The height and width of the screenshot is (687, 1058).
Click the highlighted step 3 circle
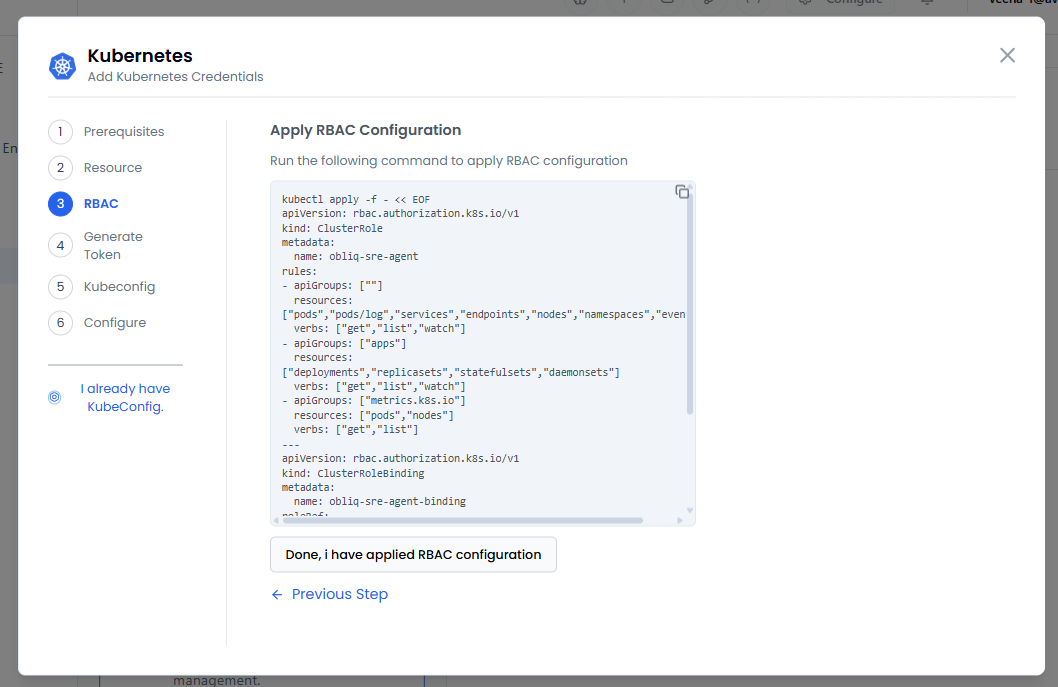[x=60, y=204]
